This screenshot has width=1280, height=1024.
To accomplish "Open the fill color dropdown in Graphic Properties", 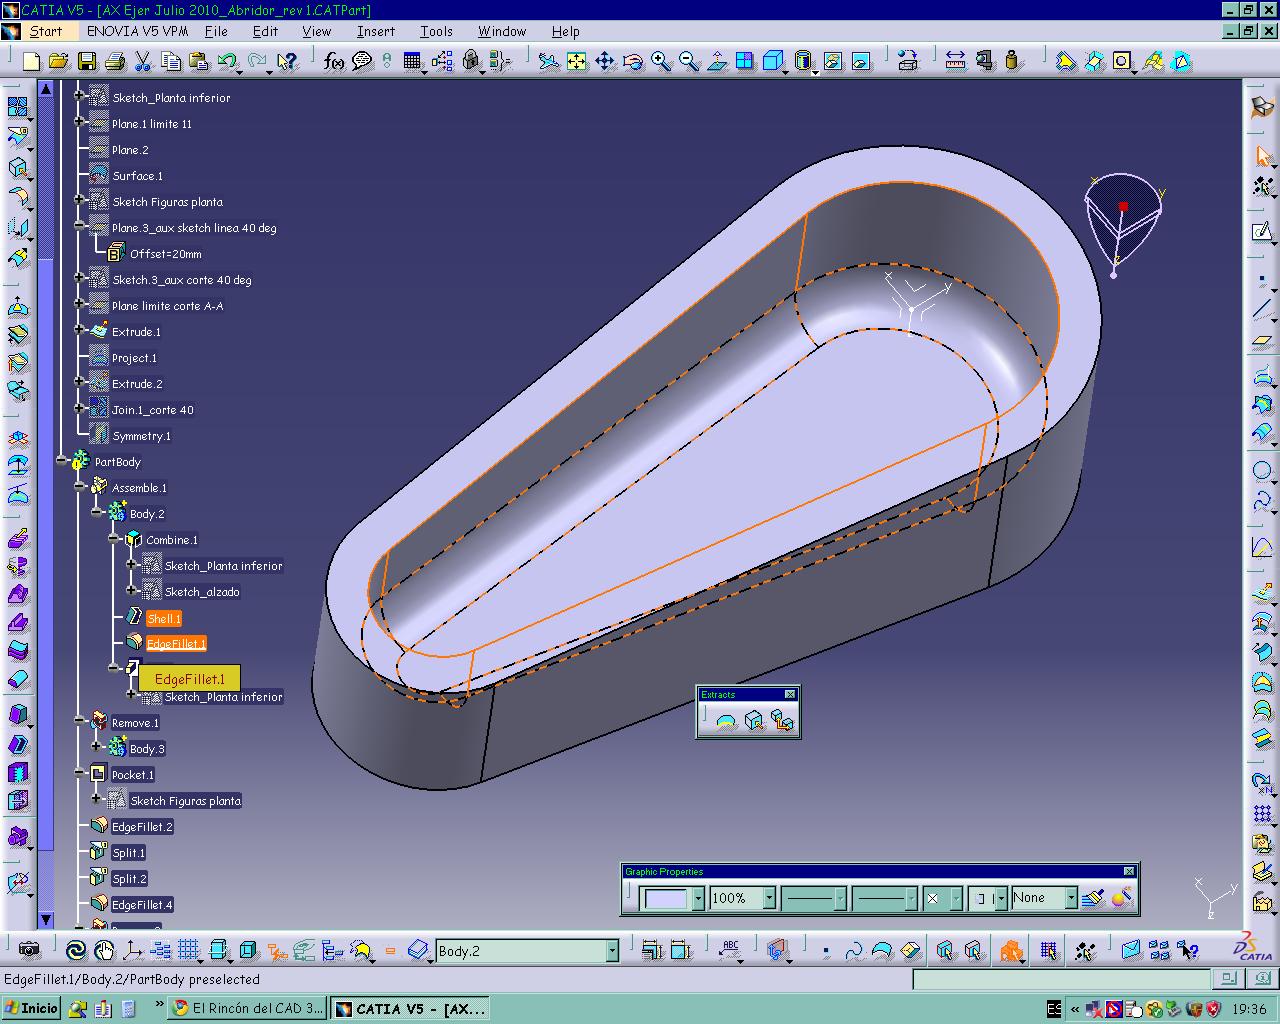I will [x=698, y=898].
